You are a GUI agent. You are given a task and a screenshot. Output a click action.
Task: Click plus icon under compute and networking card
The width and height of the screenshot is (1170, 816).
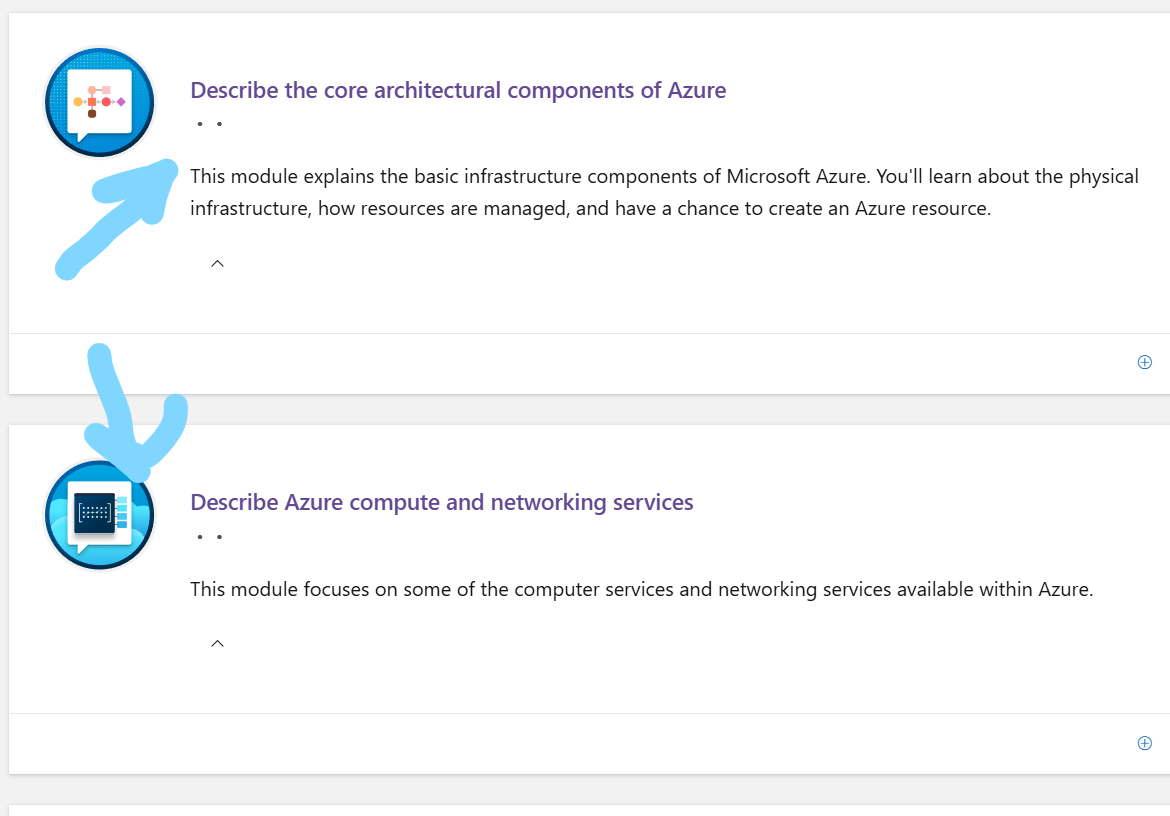[1145, 743]
